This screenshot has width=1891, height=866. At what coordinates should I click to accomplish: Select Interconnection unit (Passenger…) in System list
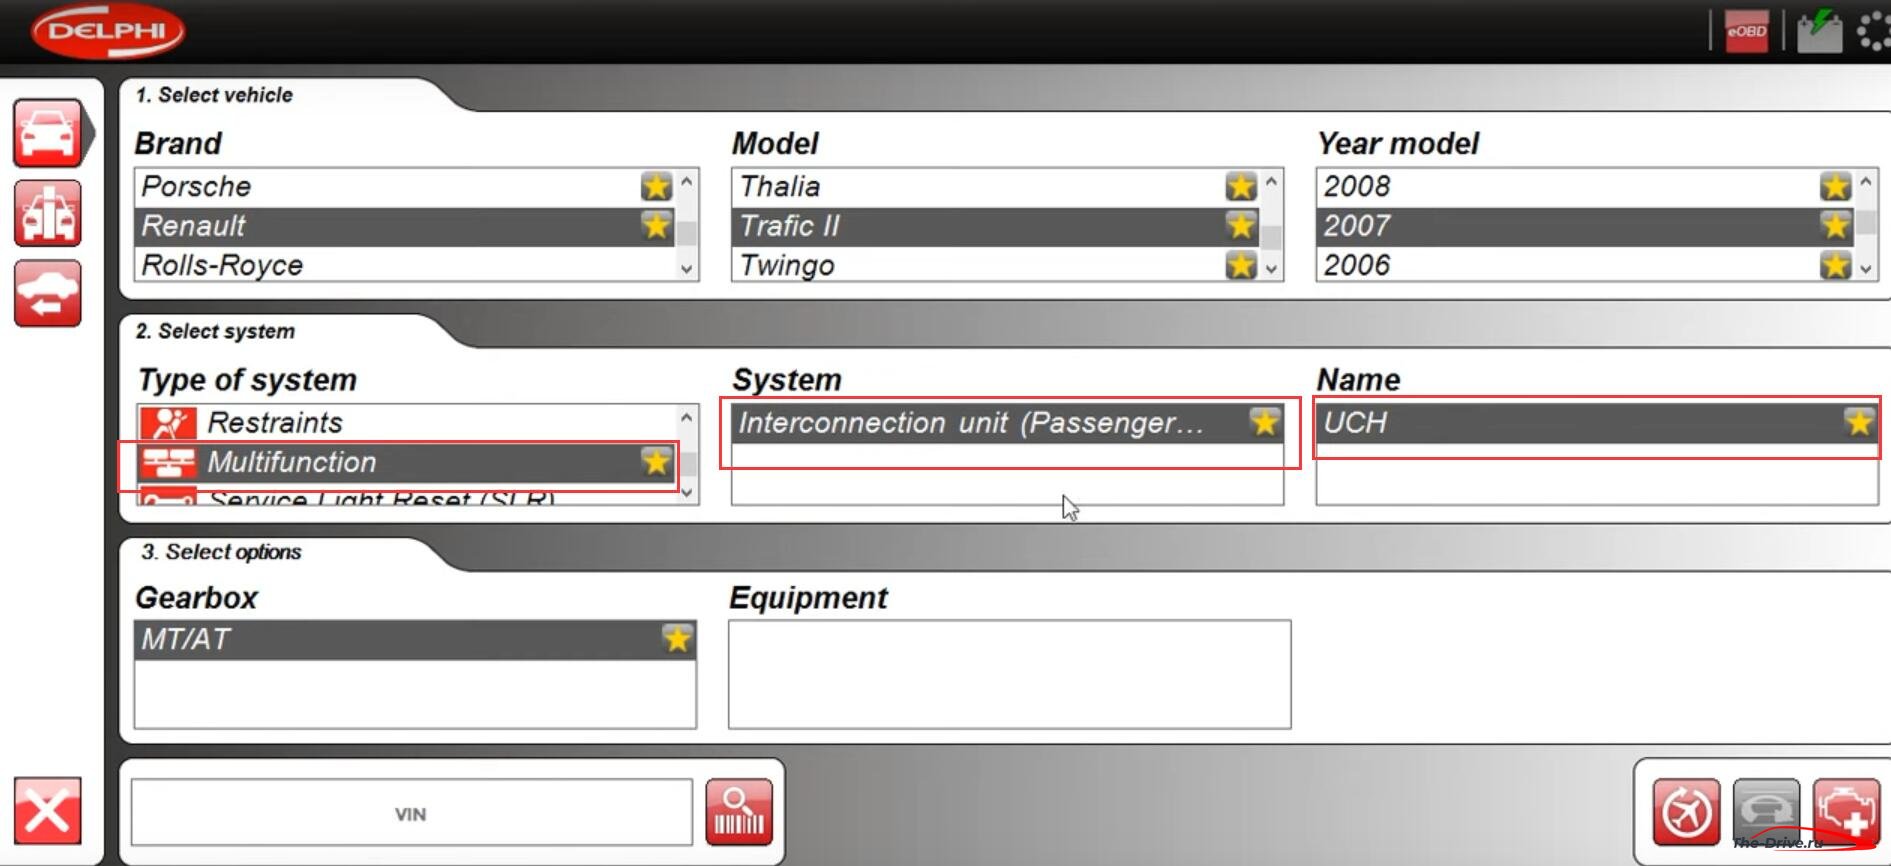point(1007,423)
